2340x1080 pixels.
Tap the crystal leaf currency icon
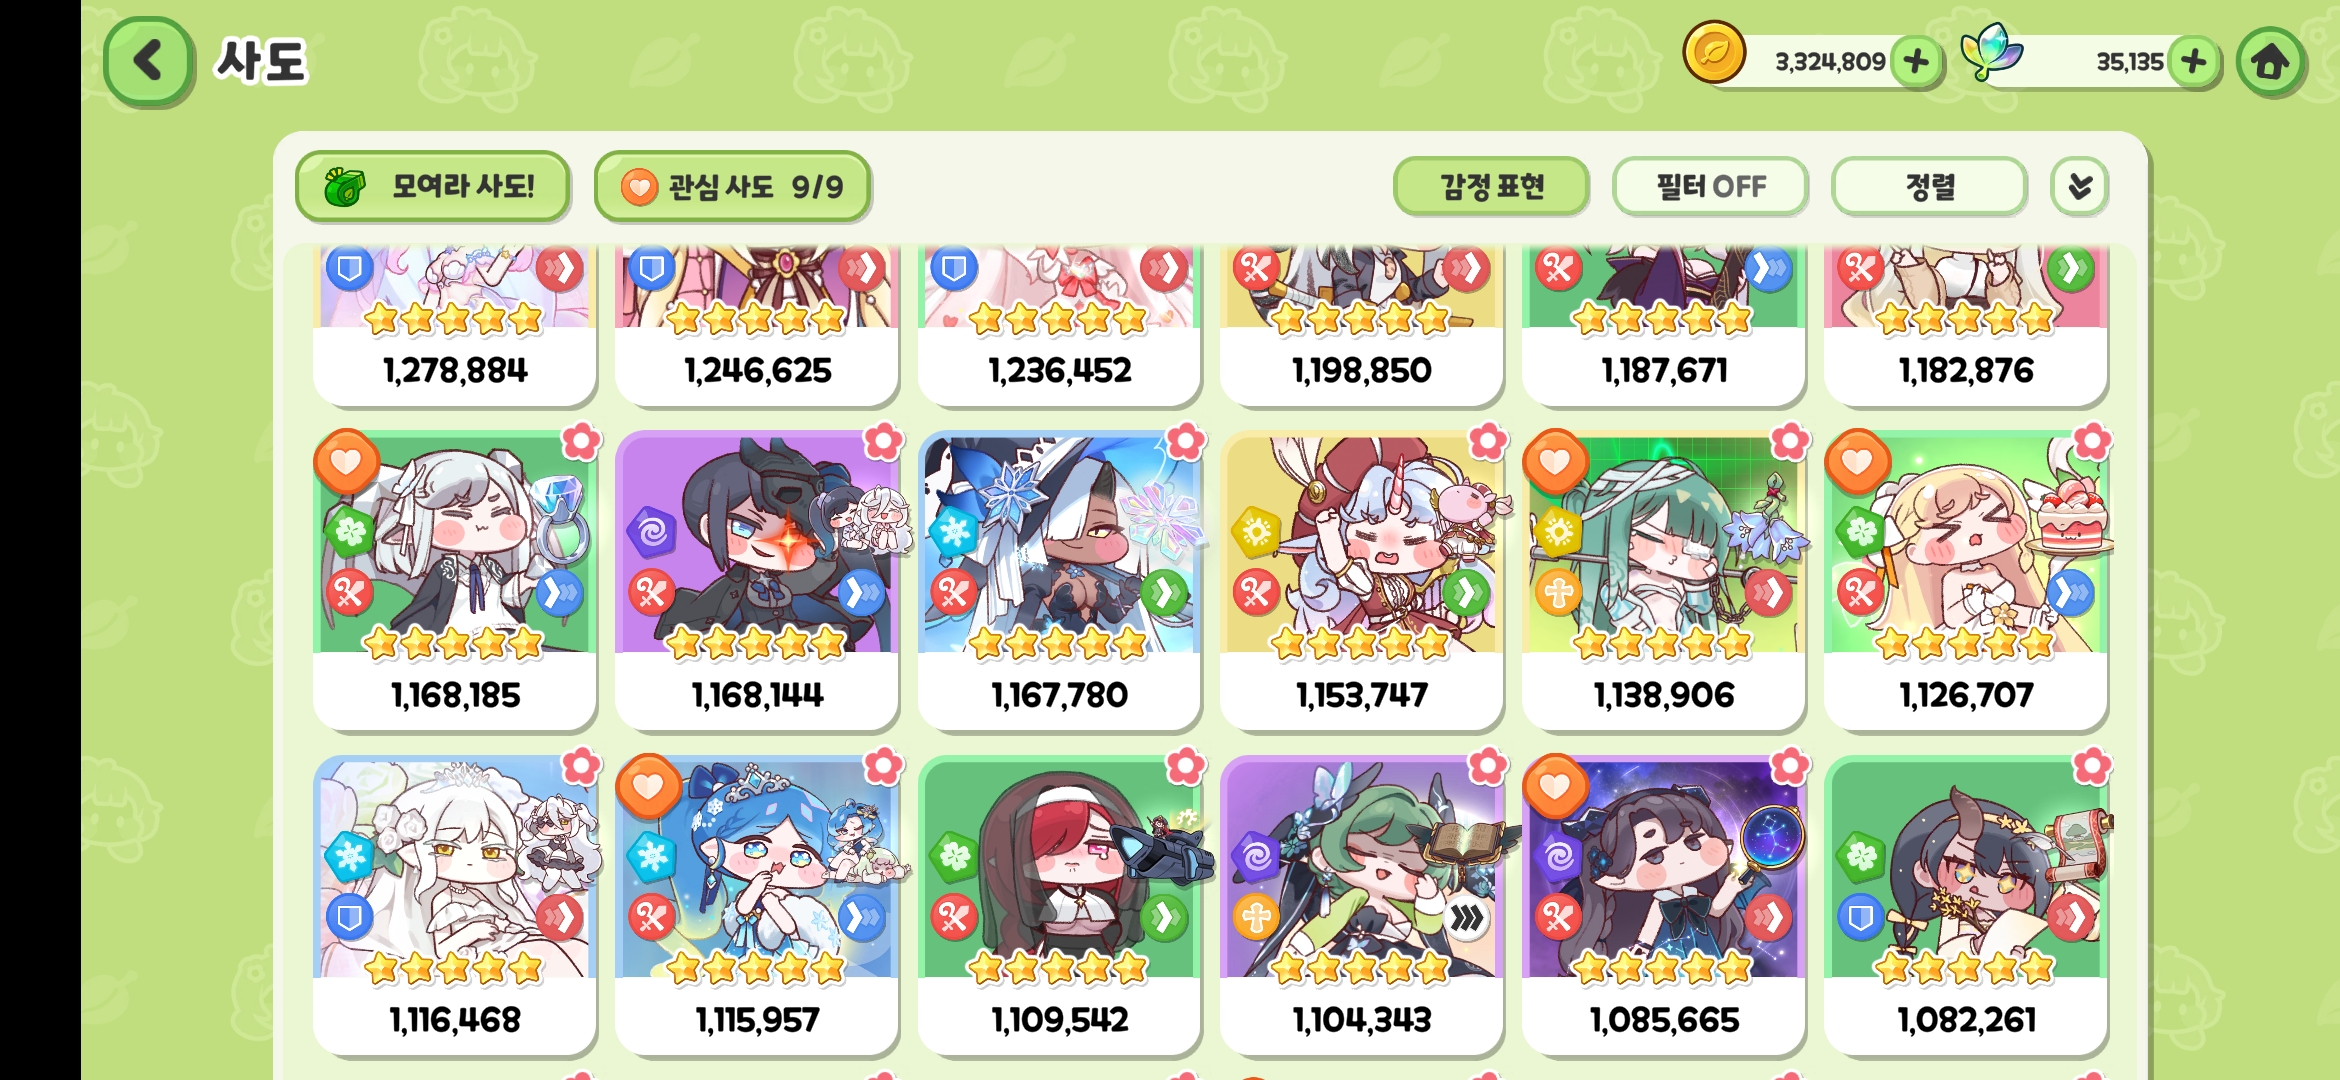[1990, 52]
